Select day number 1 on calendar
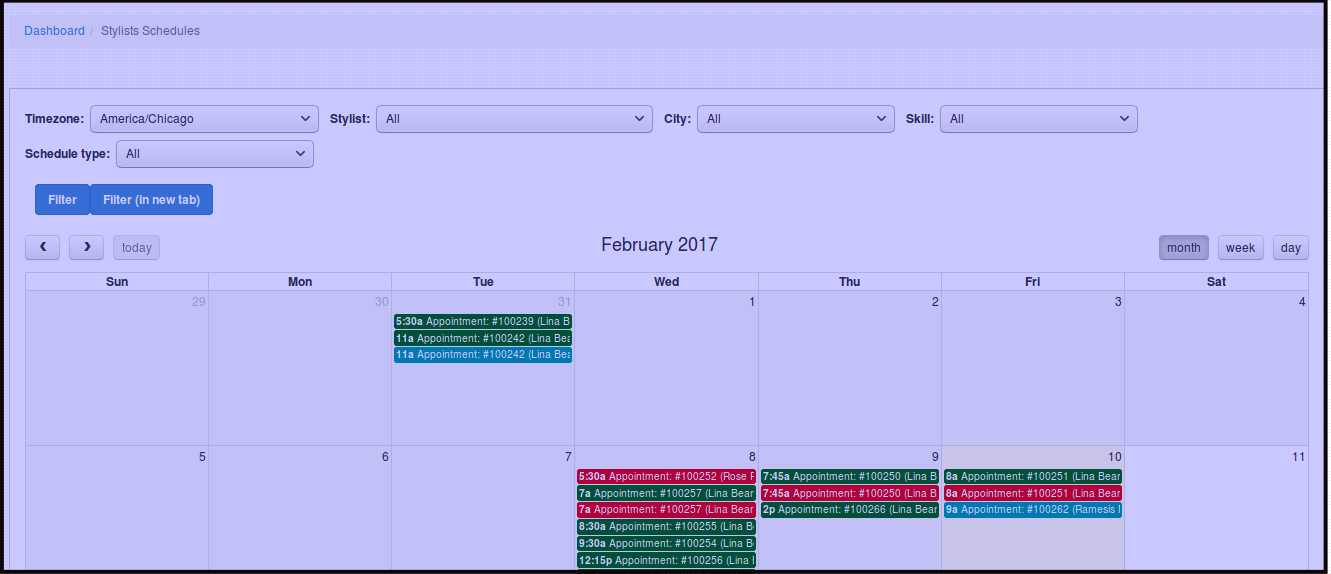1331x574 pixels. point(752,302)
